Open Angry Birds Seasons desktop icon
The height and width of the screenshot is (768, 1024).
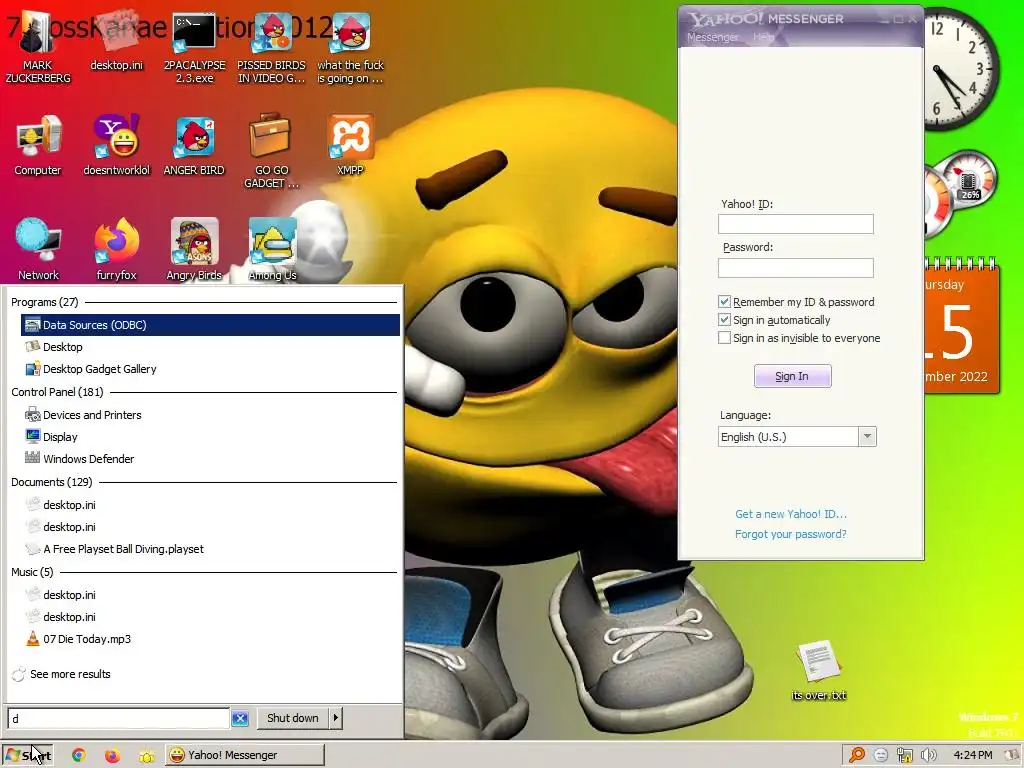coord(194,249)
